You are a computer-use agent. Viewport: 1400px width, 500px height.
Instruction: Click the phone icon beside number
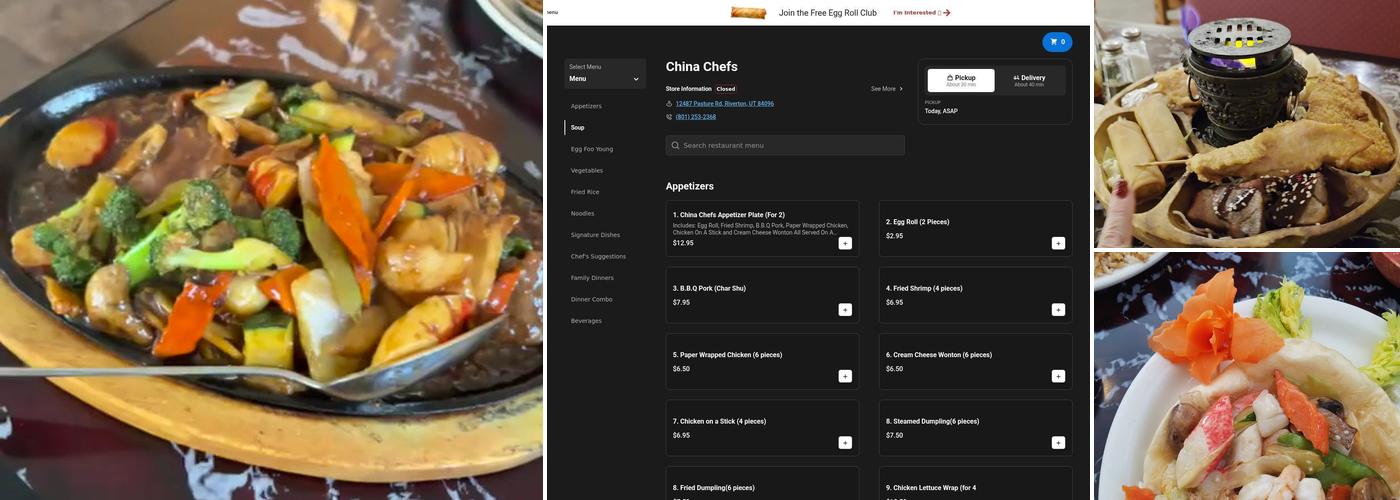[x=669, y=117]
